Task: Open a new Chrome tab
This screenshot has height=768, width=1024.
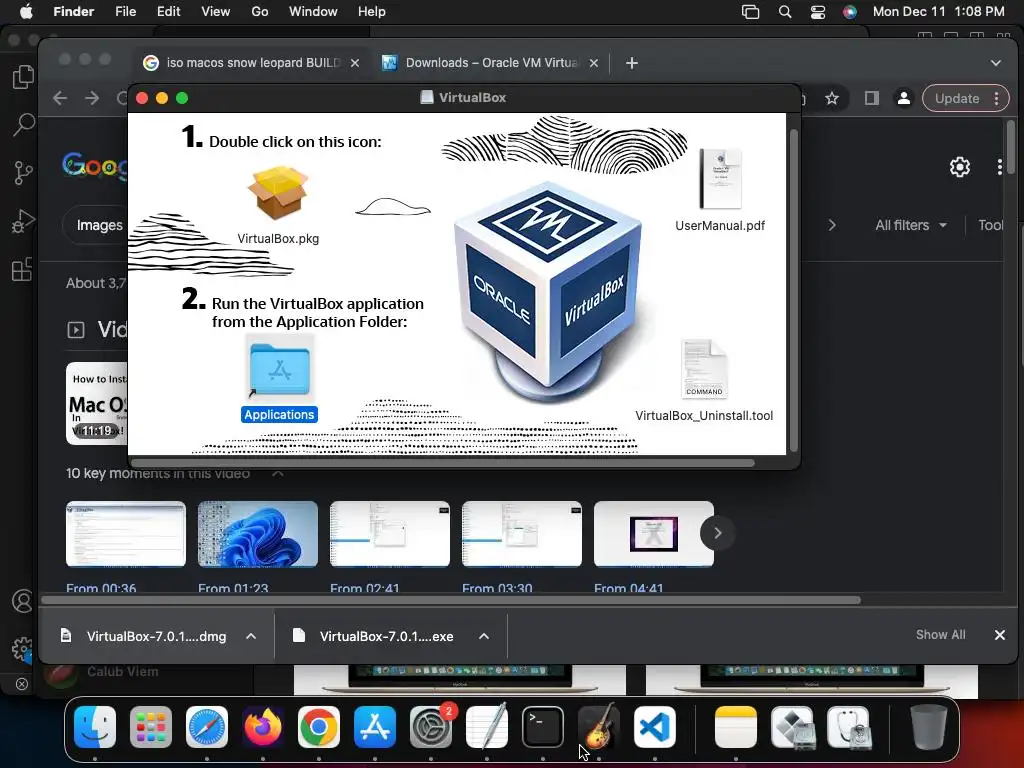Action: pyautogui.click(x=632, y=63)
